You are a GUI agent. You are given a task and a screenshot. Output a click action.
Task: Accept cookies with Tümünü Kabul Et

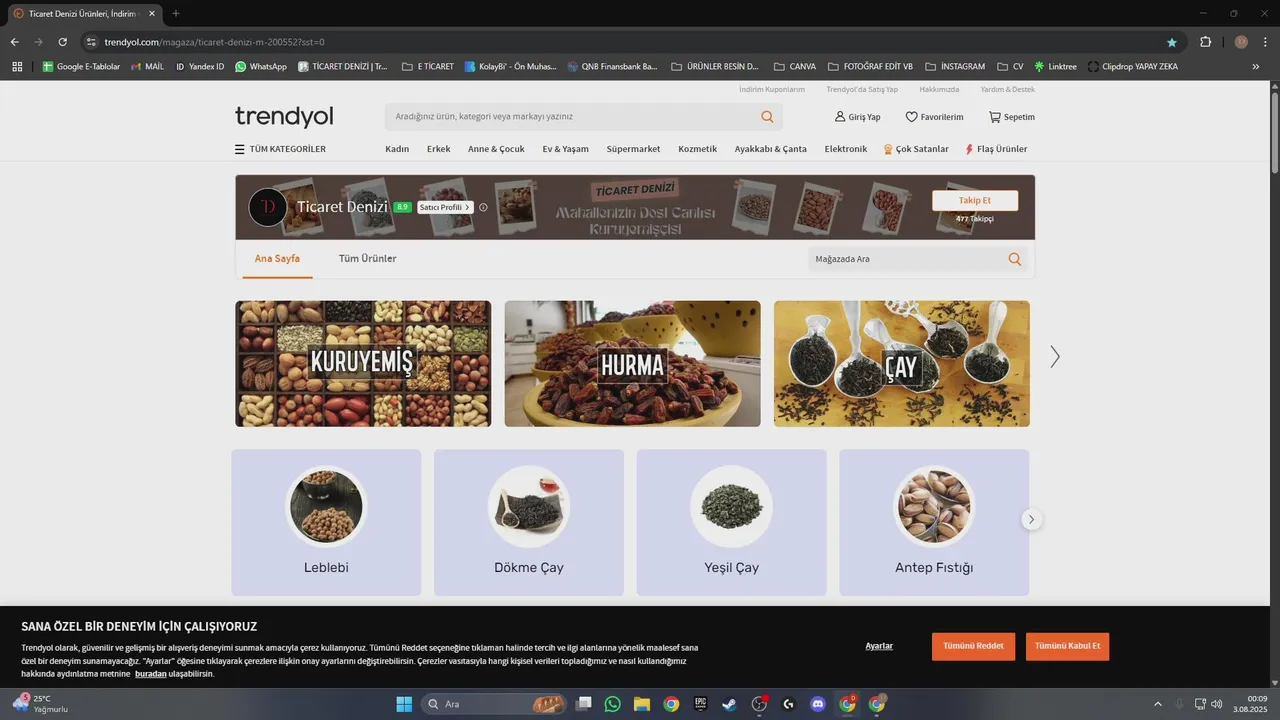pos(1067,646)
